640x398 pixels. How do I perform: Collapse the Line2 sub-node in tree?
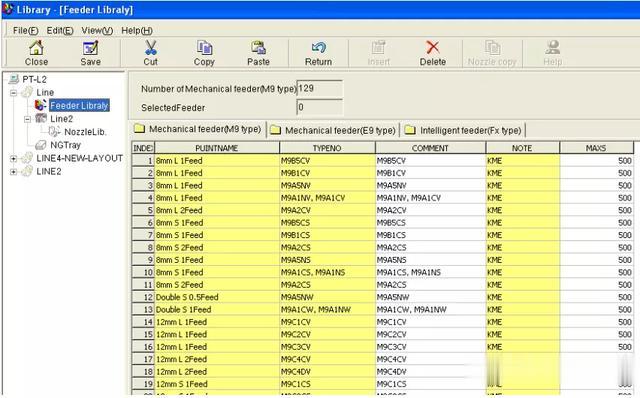pyautogui.click(x=27, y=119)
